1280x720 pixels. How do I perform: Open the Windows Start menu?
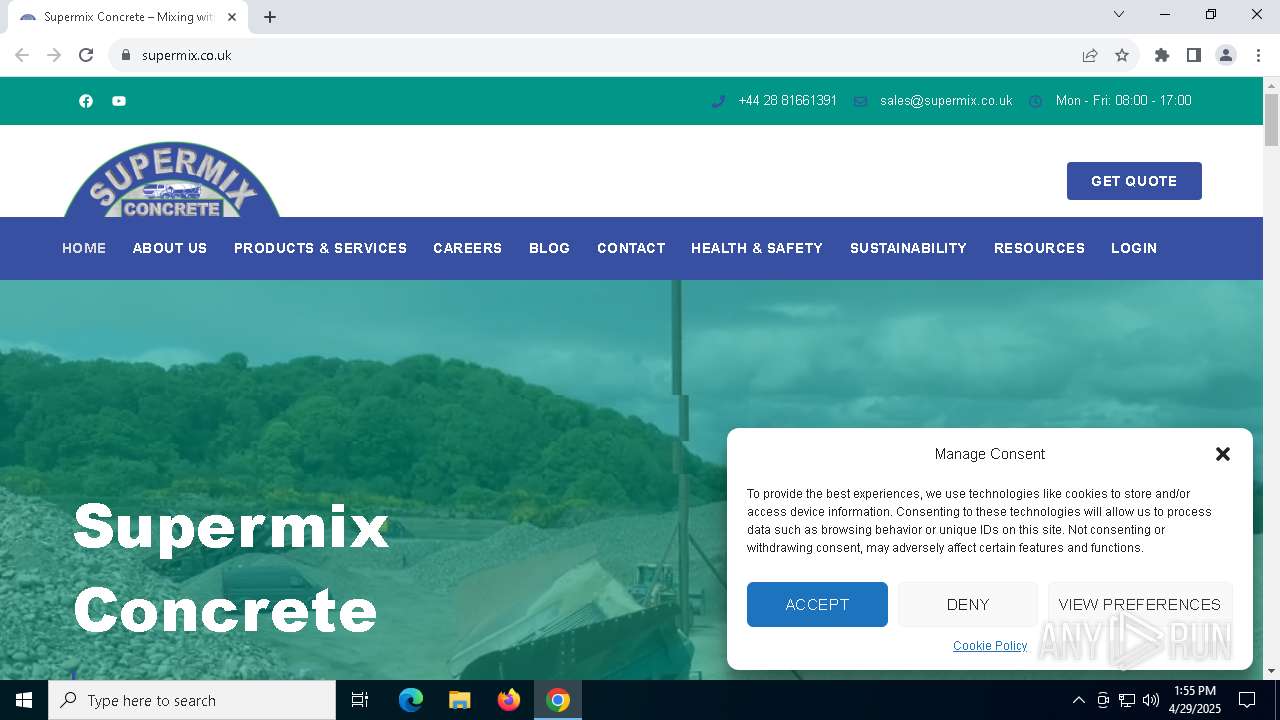24,700
